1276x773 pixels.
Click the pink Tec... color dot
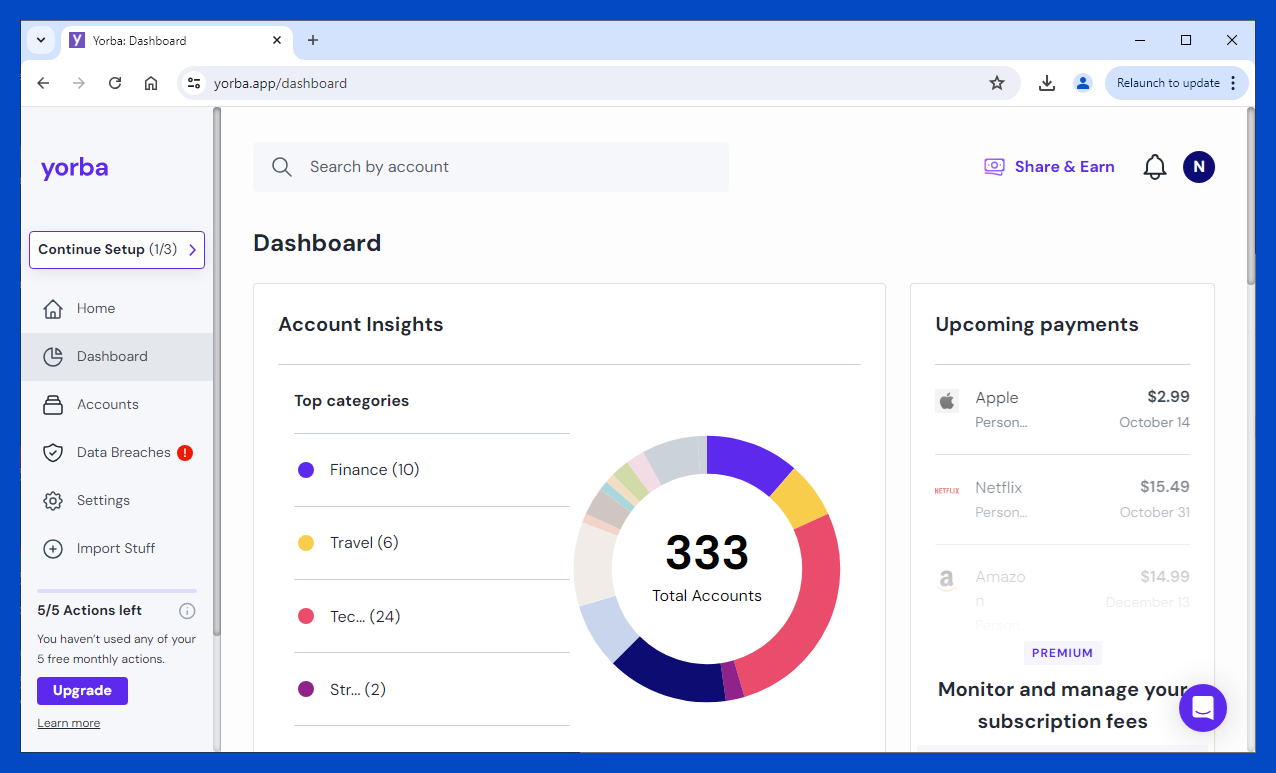point(306,617)
